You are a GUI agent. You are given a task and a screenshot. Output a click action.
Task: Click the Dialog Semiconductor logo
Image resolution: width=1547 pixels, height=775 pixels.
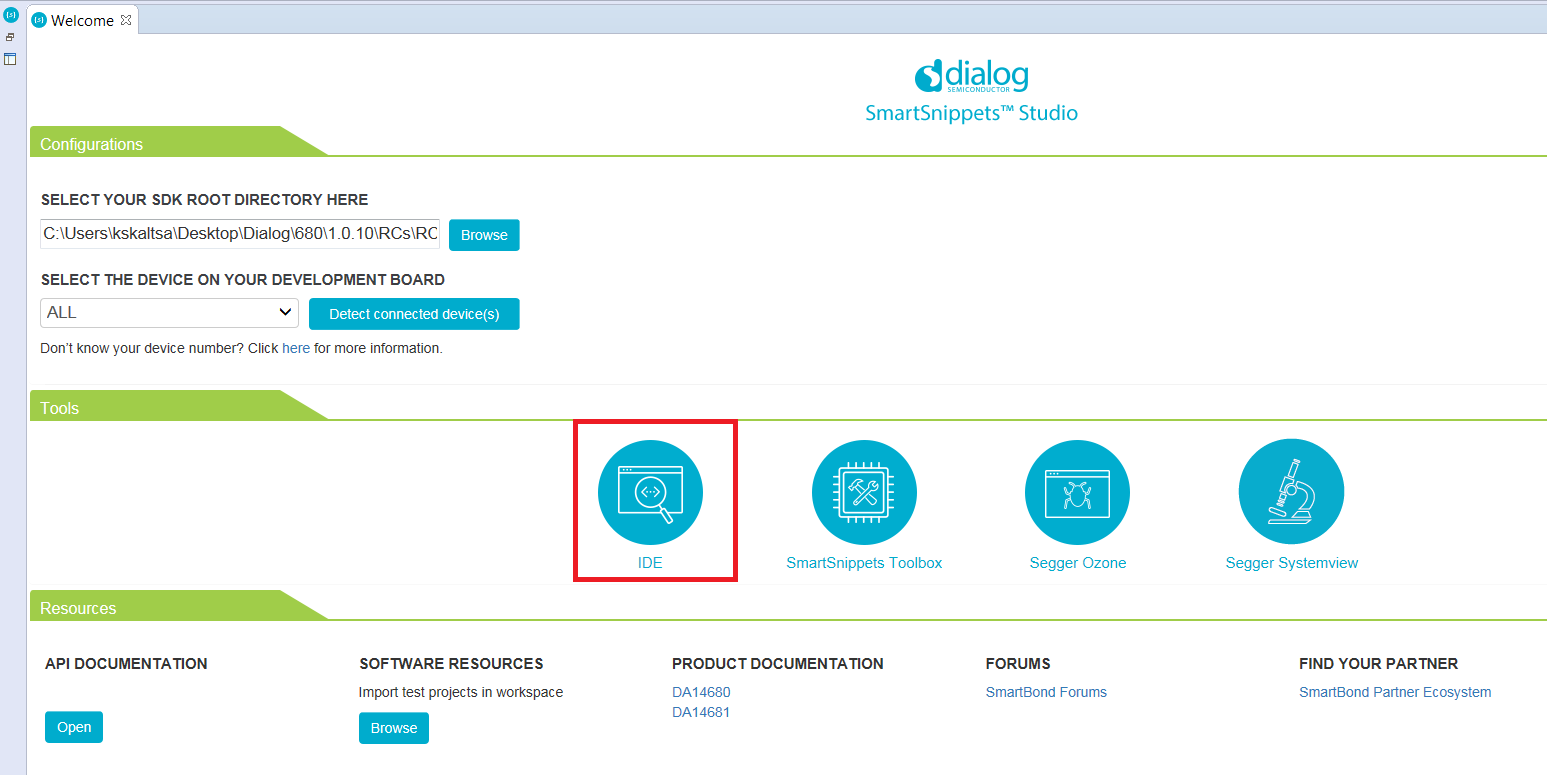[971, 75]
